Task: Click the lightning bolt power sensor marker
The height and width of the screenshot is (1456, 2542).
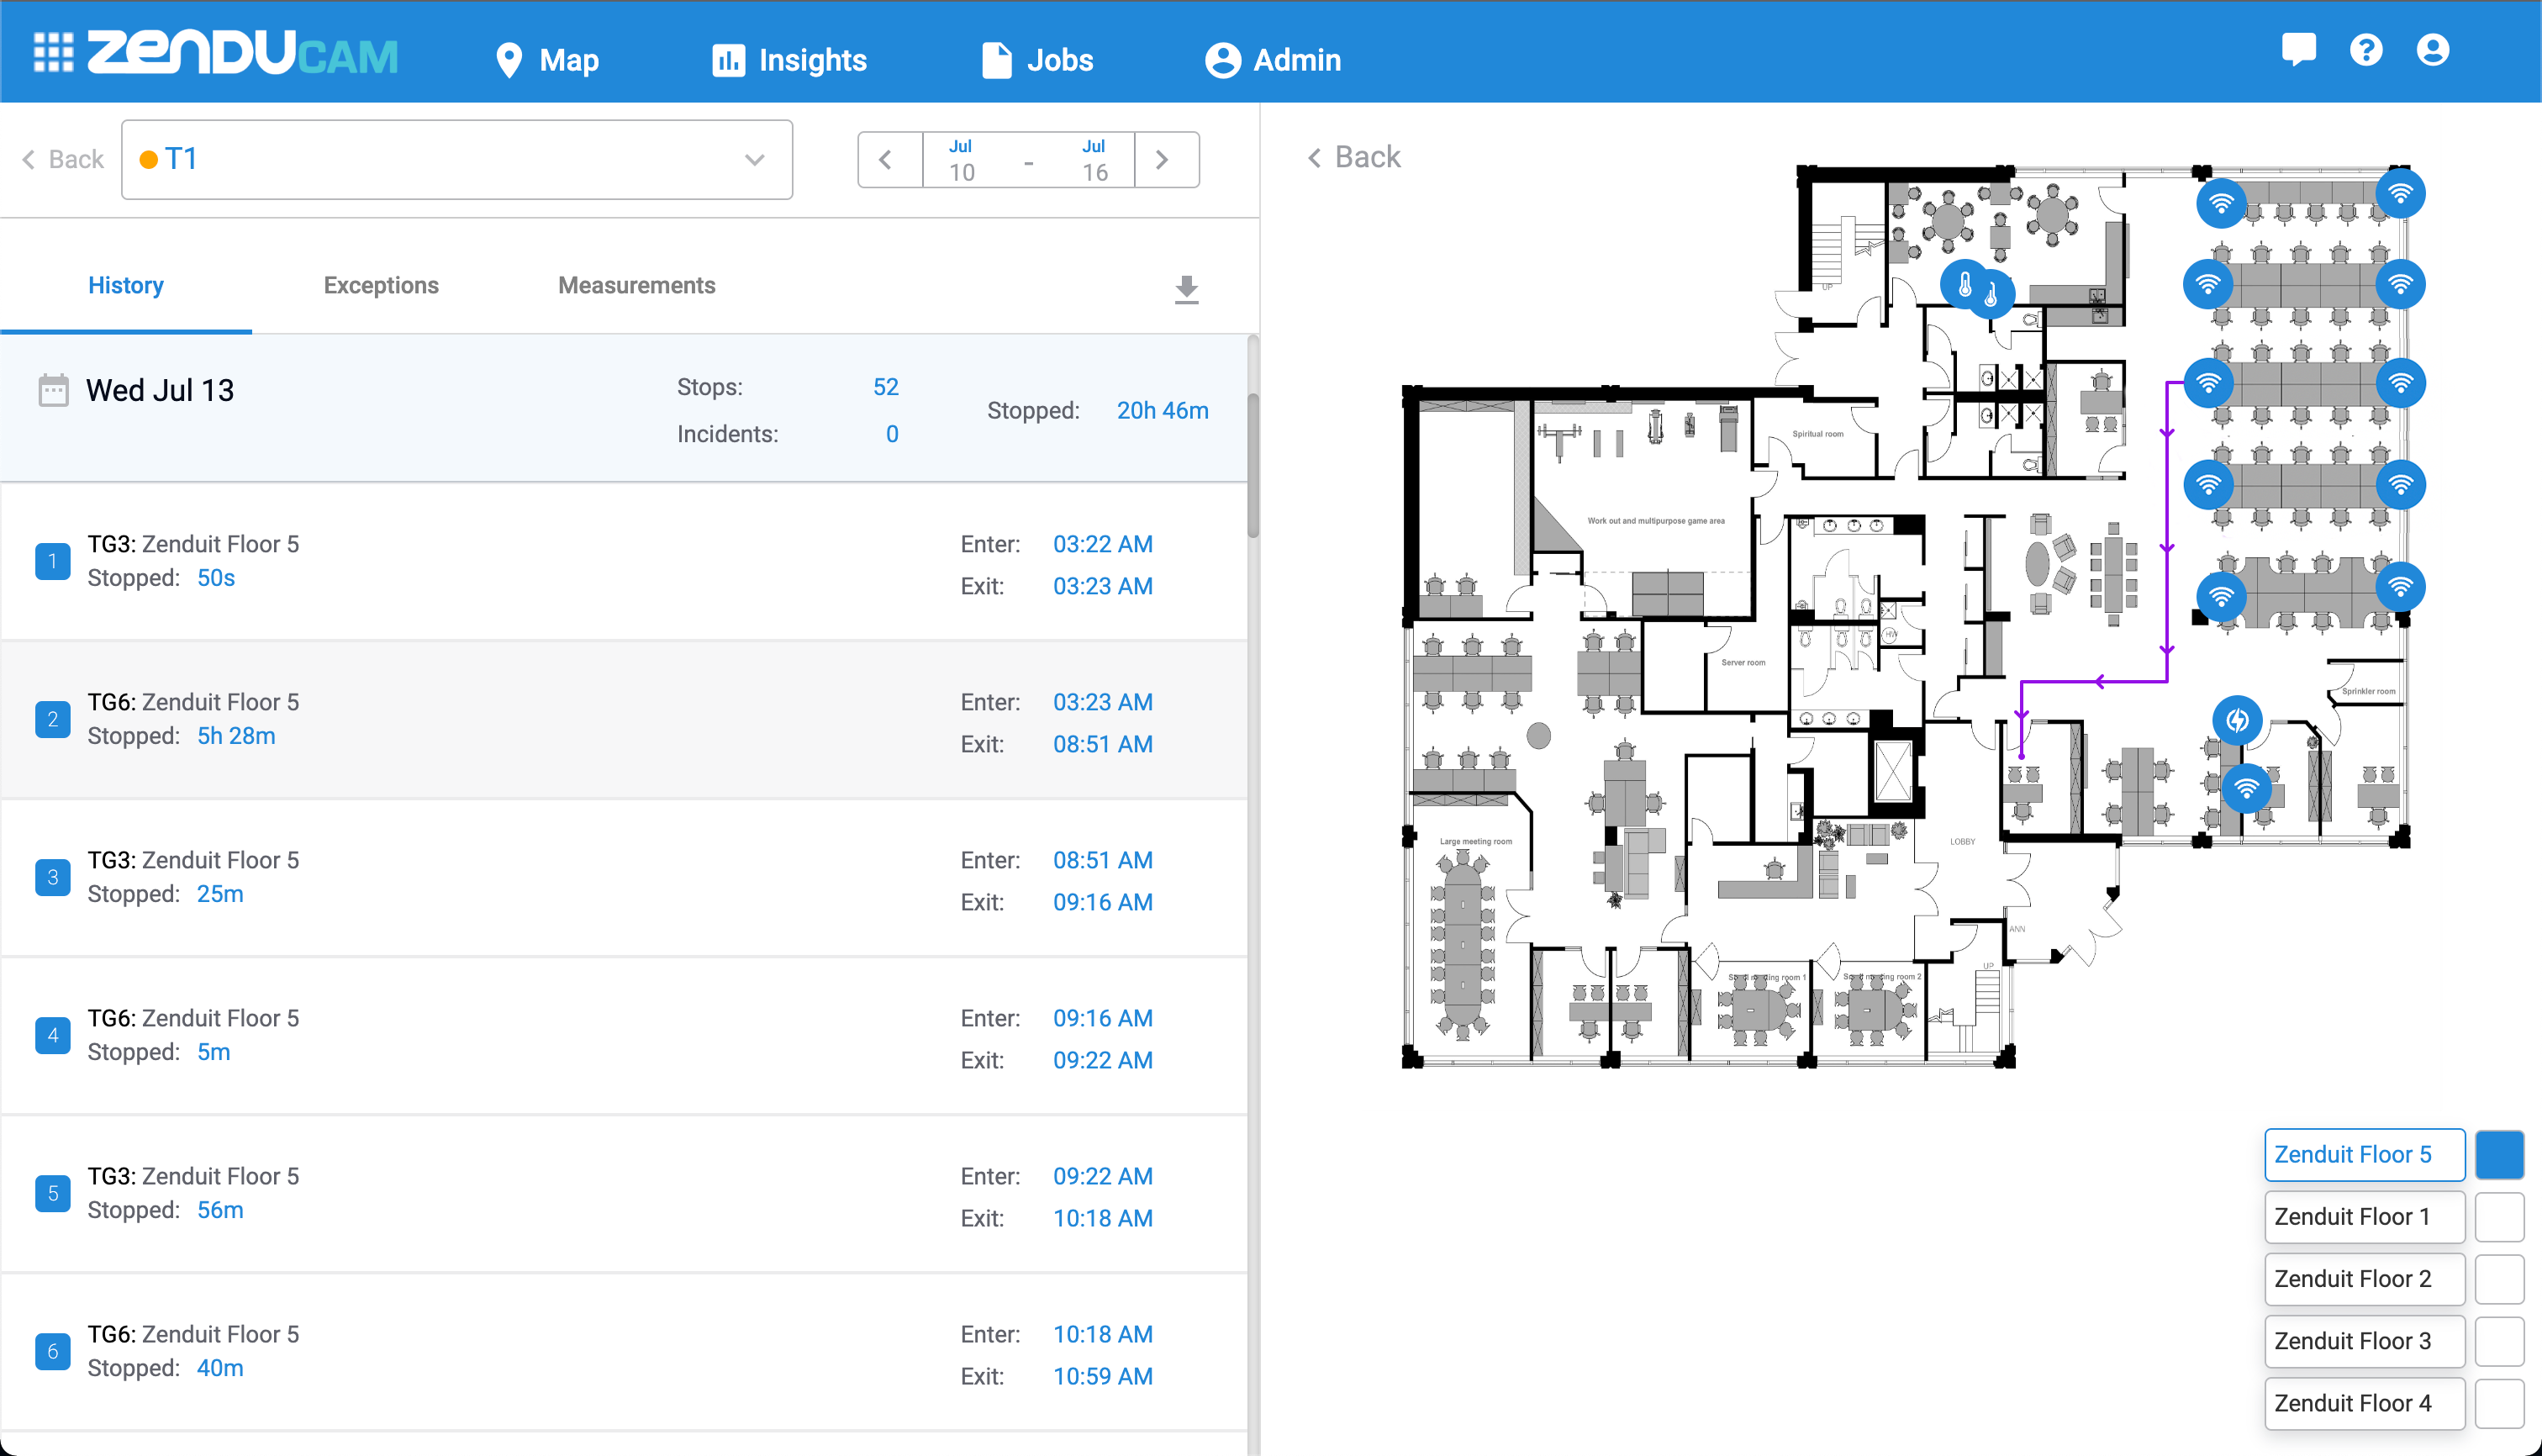Action: point(2237,720)
